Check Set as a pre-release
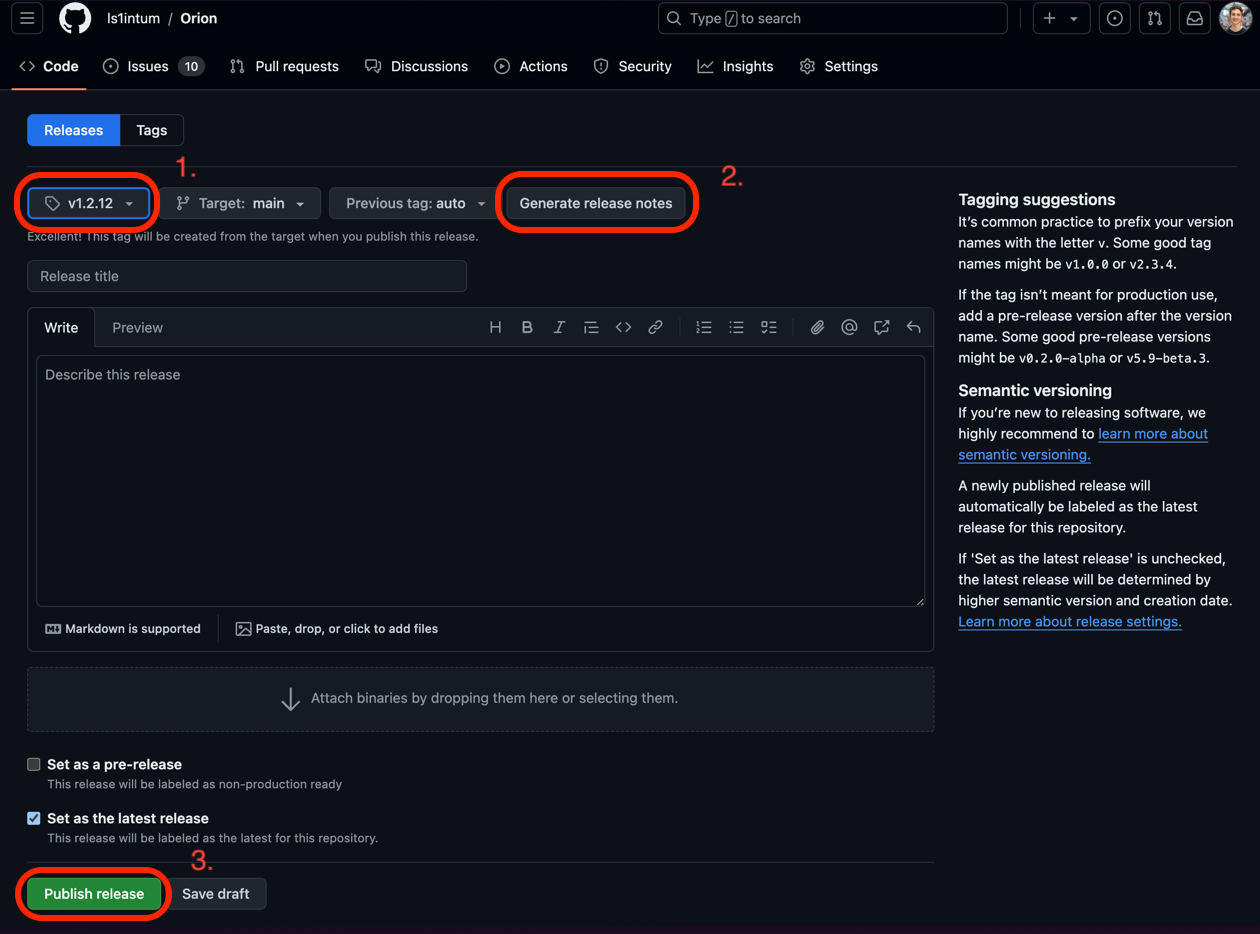 click(x=33, y=764)
